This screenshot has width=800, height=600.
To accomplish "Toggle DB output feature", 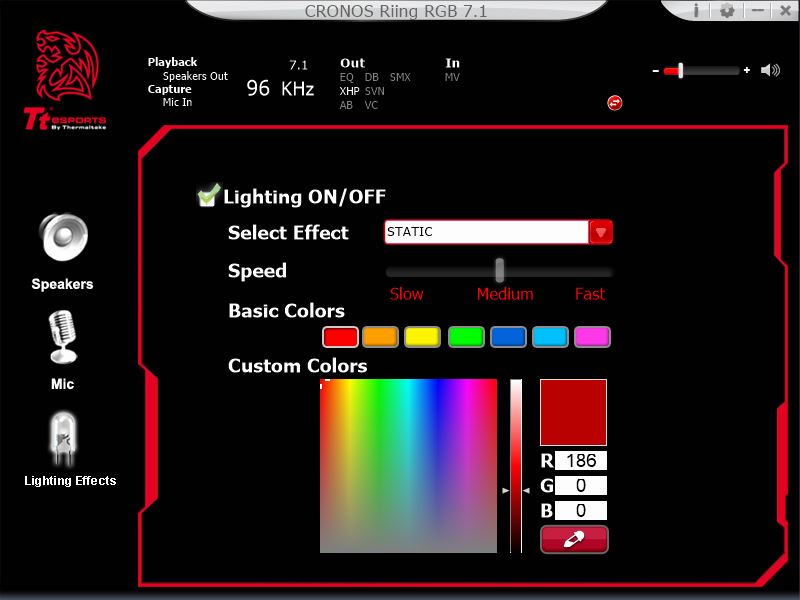I will pyautogui.click(x=371, y=78).
